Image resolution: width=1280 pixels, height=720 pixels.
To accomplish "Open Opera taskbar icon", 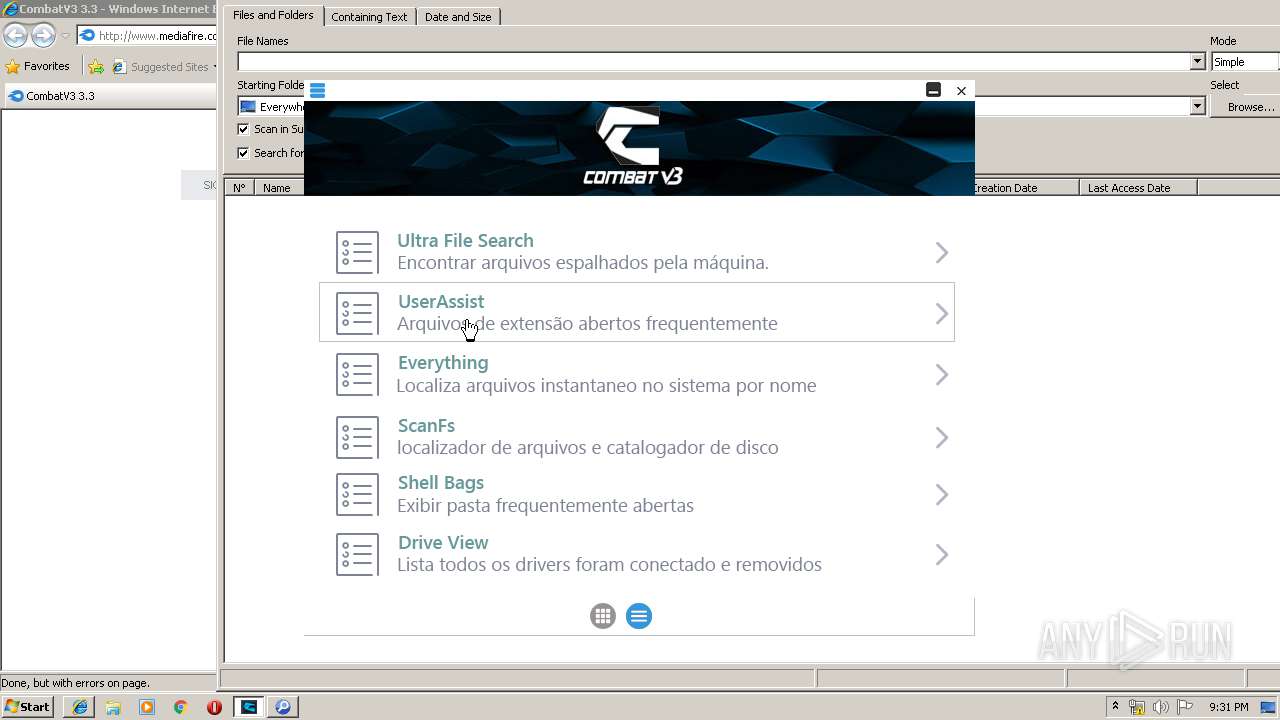I will pos(214,707).
